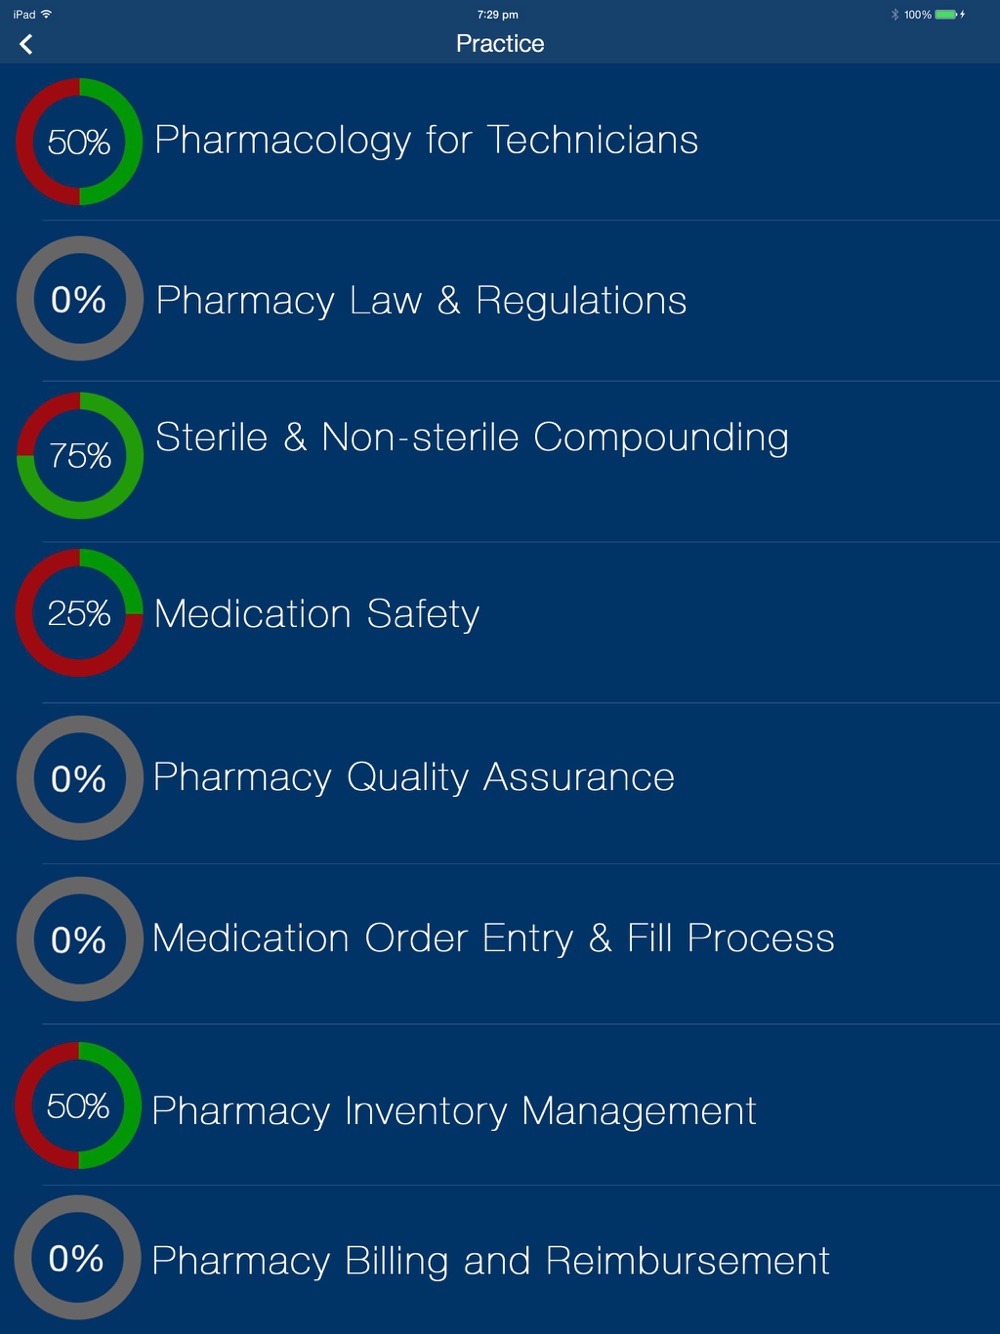Open Pharmacology for Technicians practice
Image resolution: width=1000 pixels, height=1334 pixels.
coord(426,141)
